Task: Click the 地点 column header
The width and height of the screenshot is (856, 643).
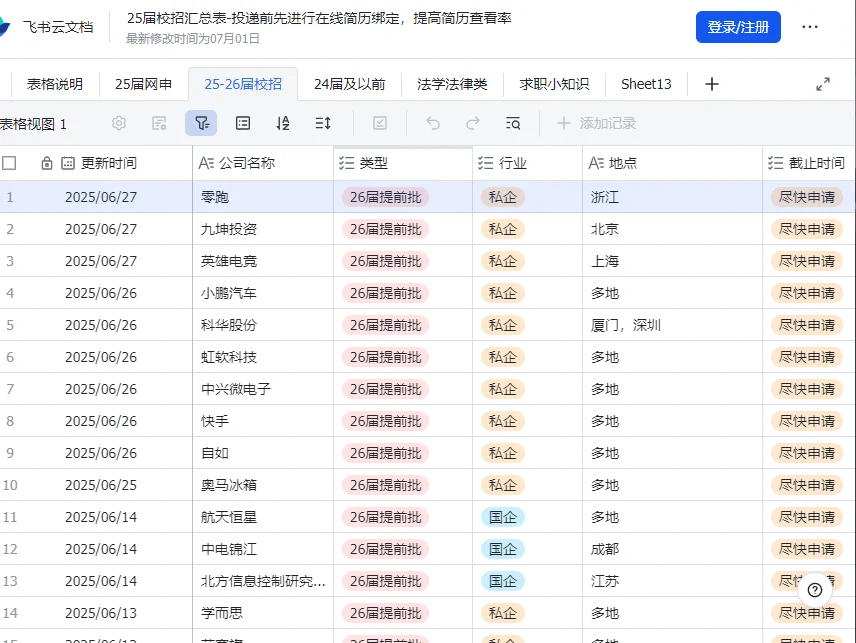Action: (673, 163)
